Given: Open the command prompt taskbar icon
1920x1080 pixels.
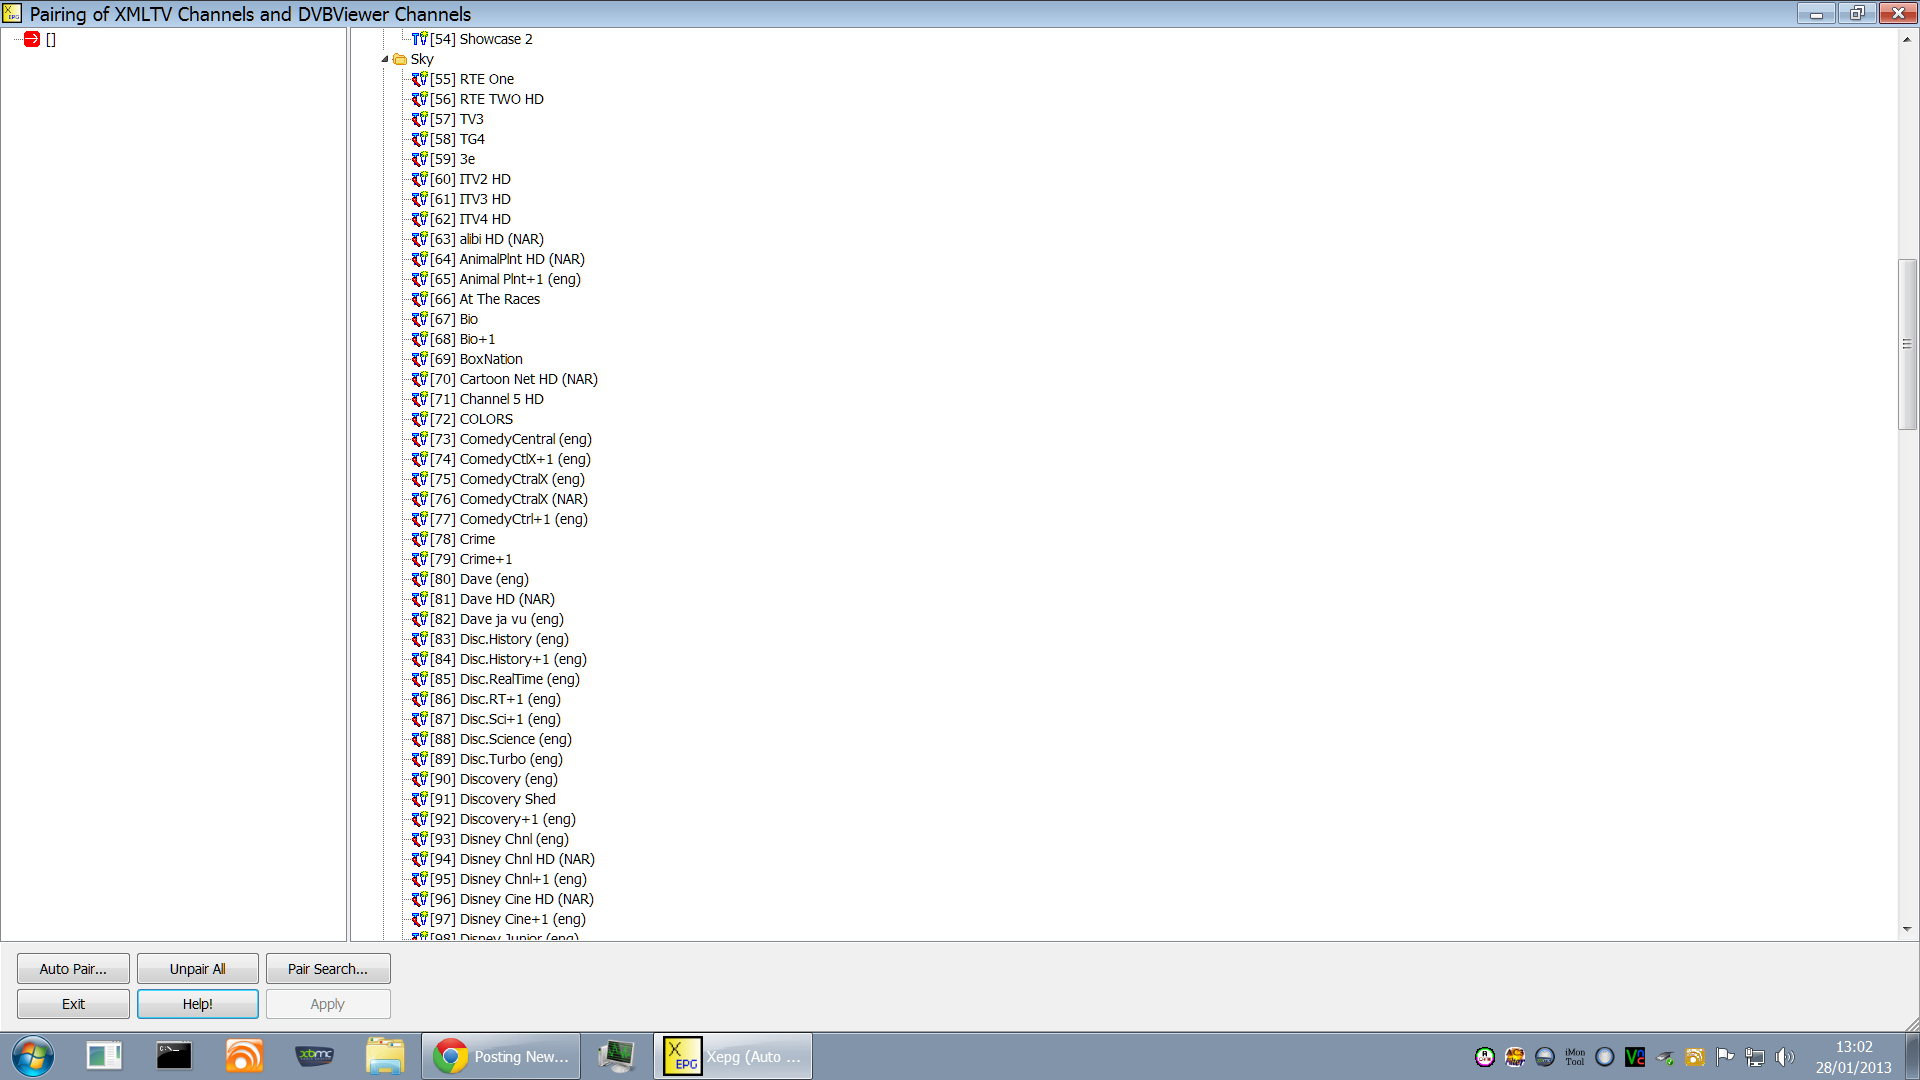Looking at the screenshot, I should pos(173,1056).
